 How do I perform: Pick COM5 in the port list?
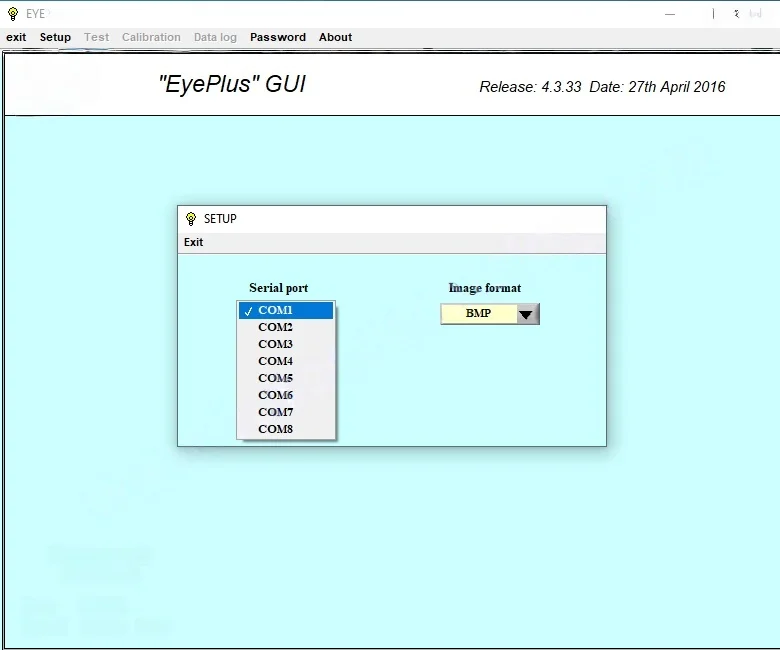point(286,378)
